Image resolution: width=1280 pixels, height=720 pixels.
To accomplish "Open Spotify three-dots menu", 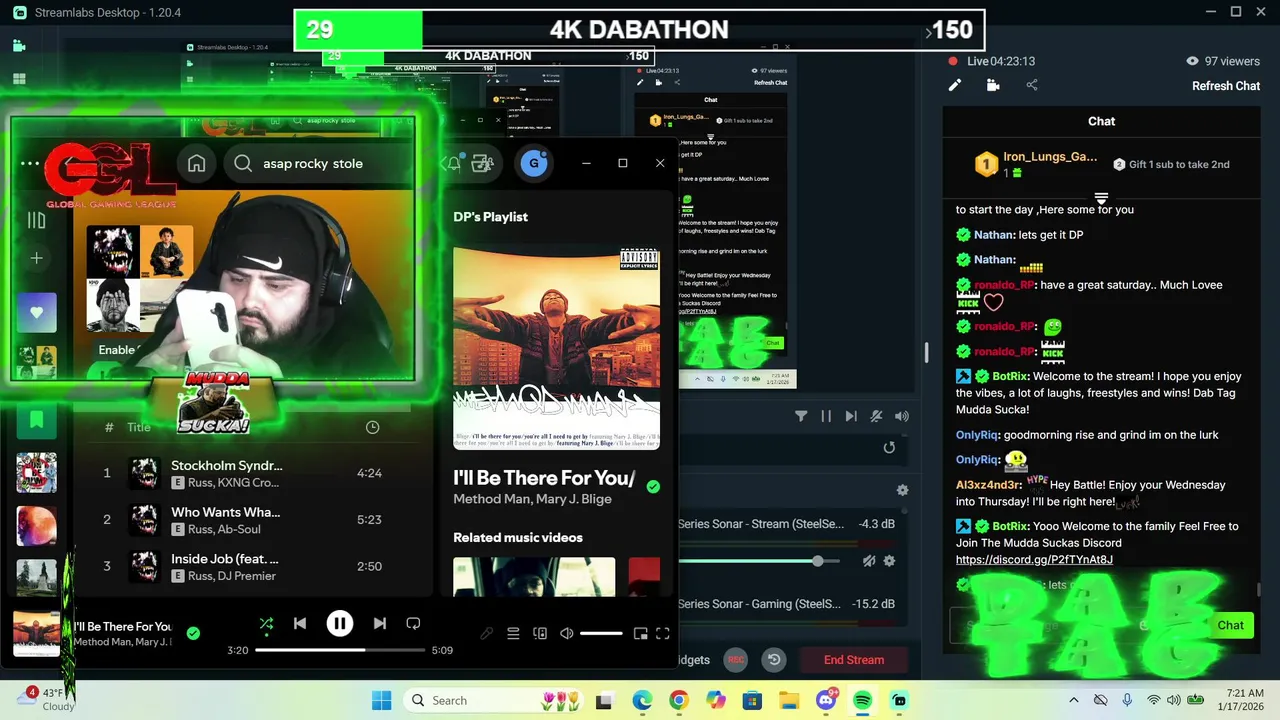I will (30, 163).
